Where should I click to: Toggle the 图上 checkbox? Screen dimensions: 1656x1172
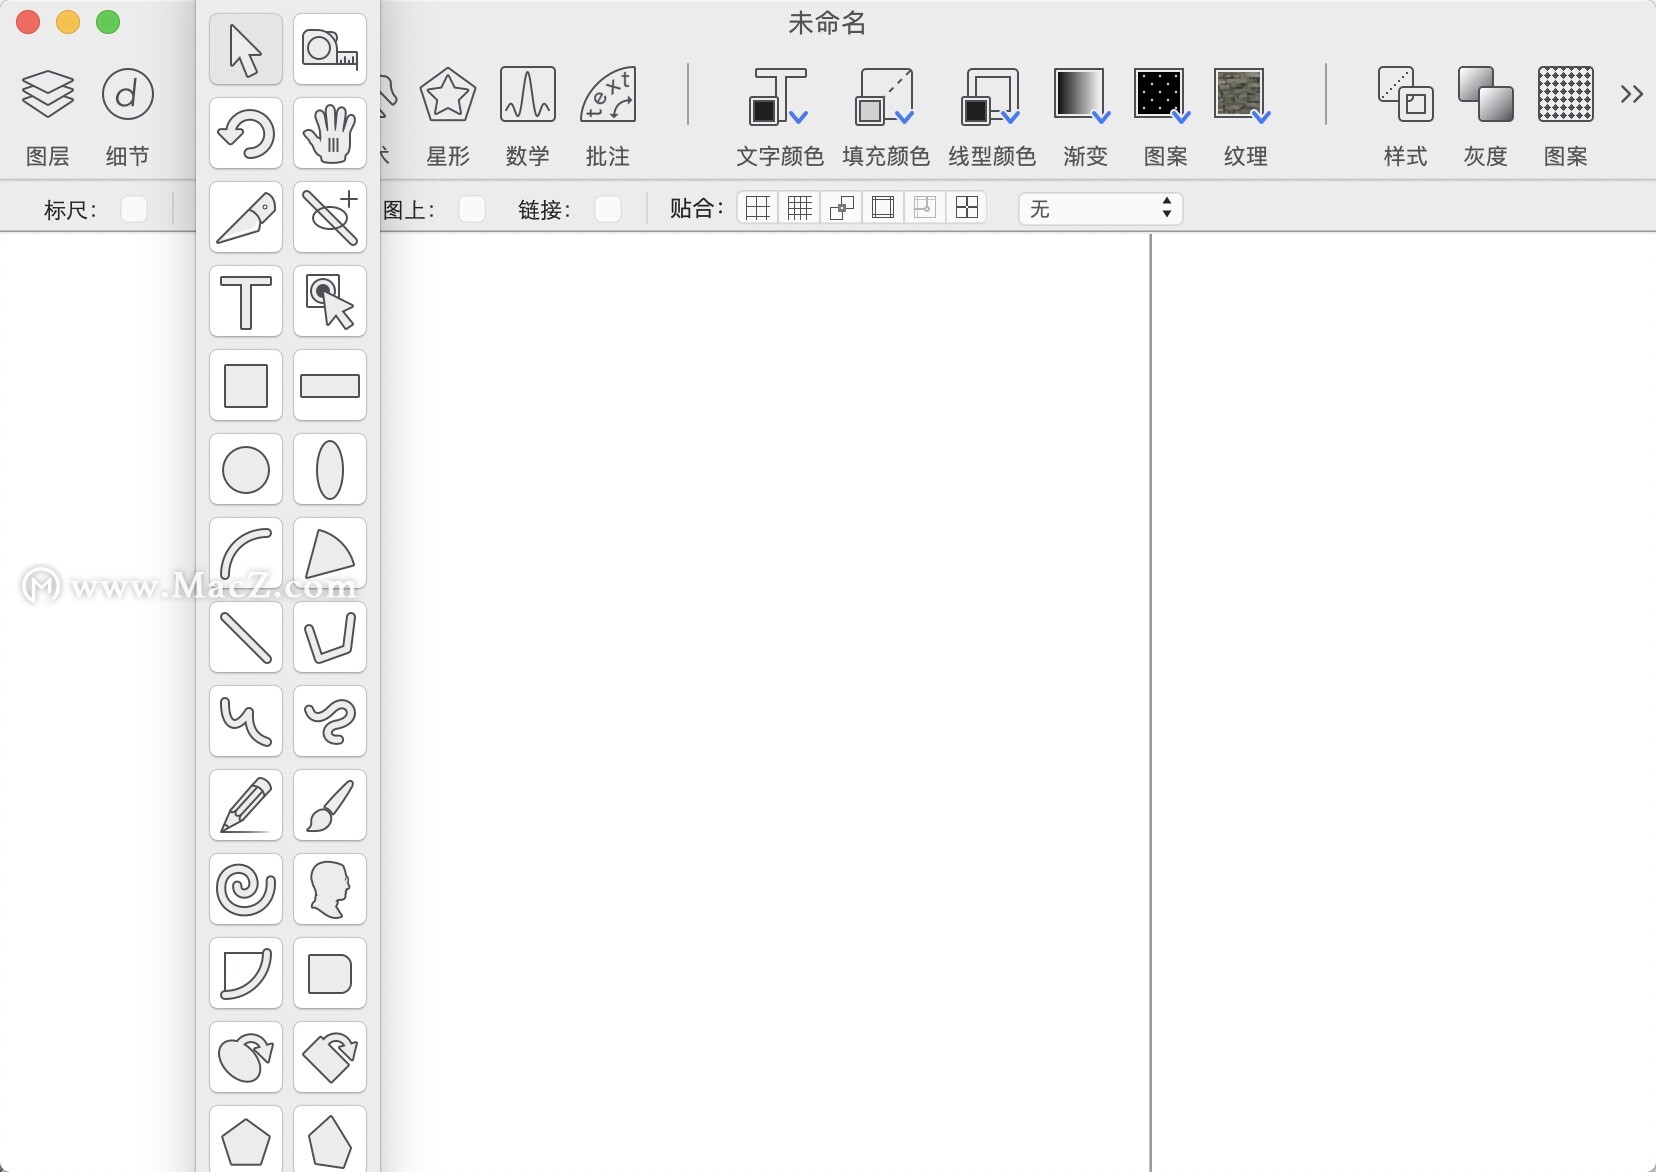(471, 208)
